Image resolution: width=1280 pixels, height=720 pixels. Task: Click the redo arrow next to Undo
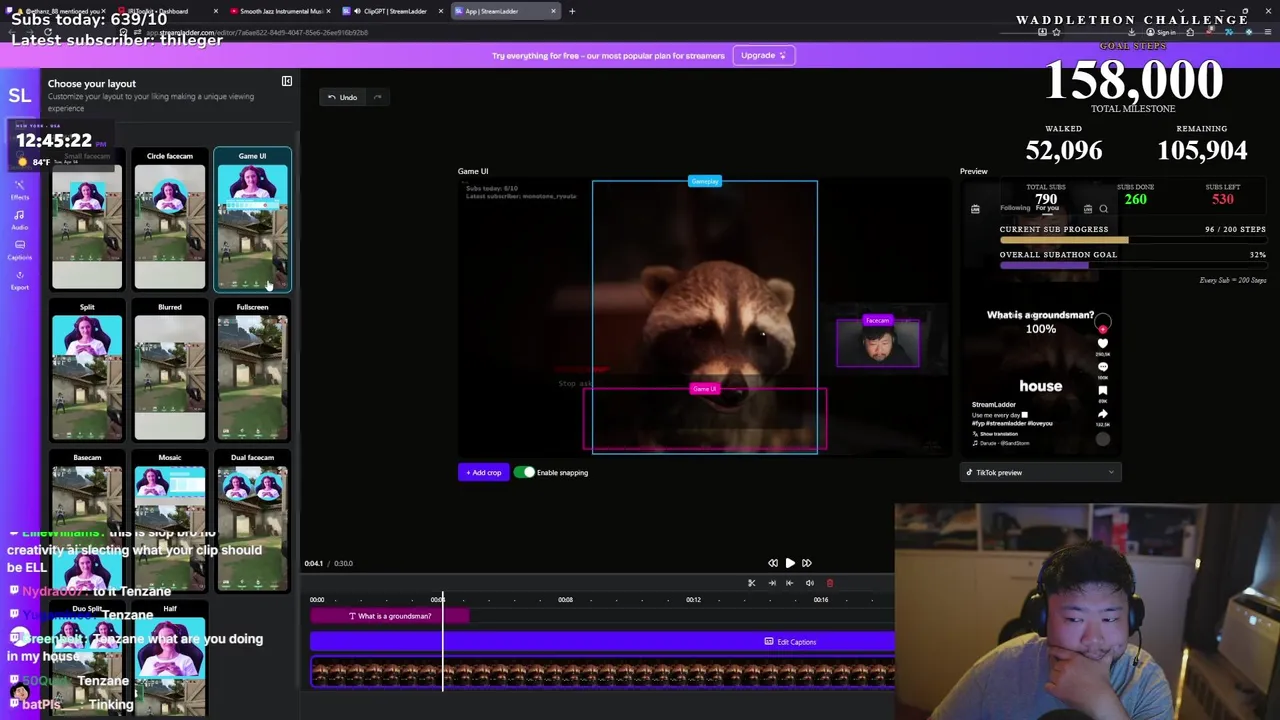coord(377,97)
